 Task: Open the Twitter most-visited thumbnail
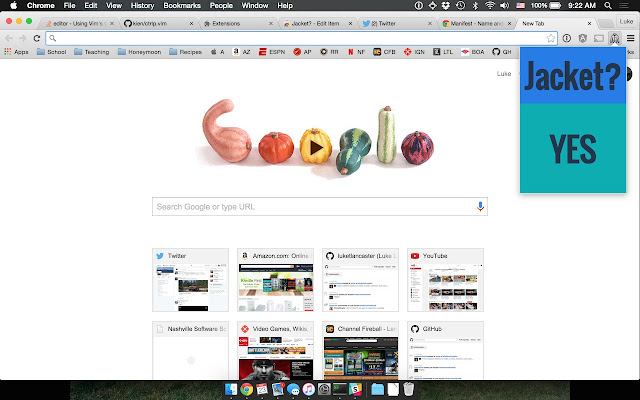coord(190,280)
